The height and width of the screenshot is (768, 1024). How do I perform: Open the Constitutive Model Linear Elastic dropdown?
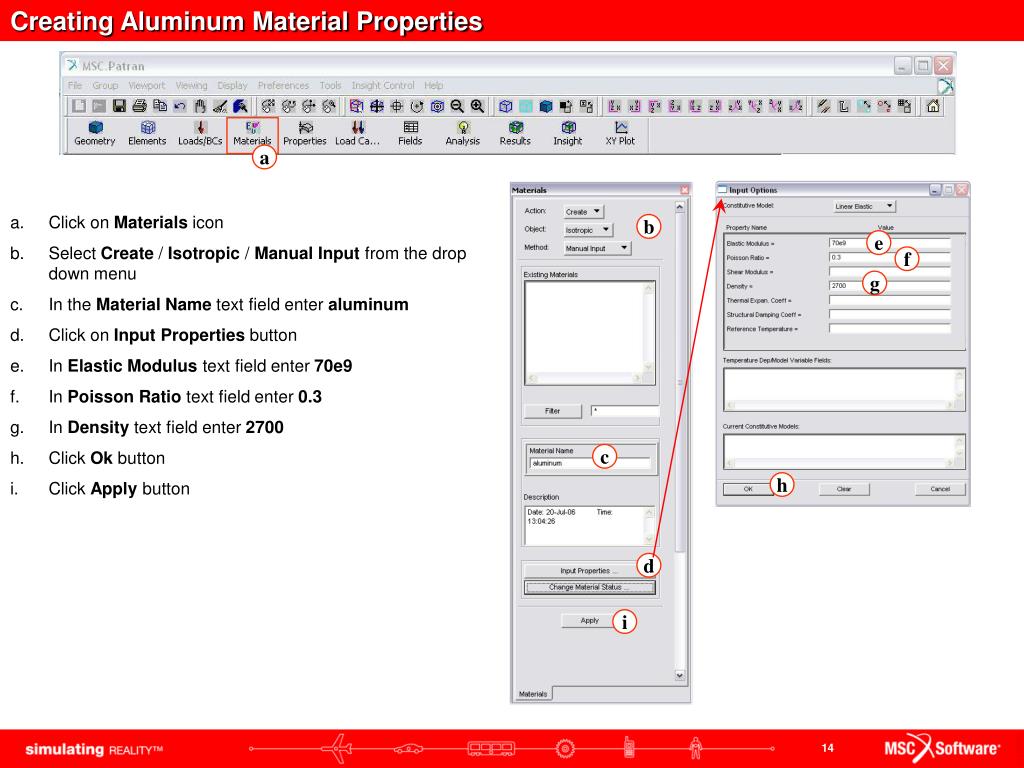point(865,206)
